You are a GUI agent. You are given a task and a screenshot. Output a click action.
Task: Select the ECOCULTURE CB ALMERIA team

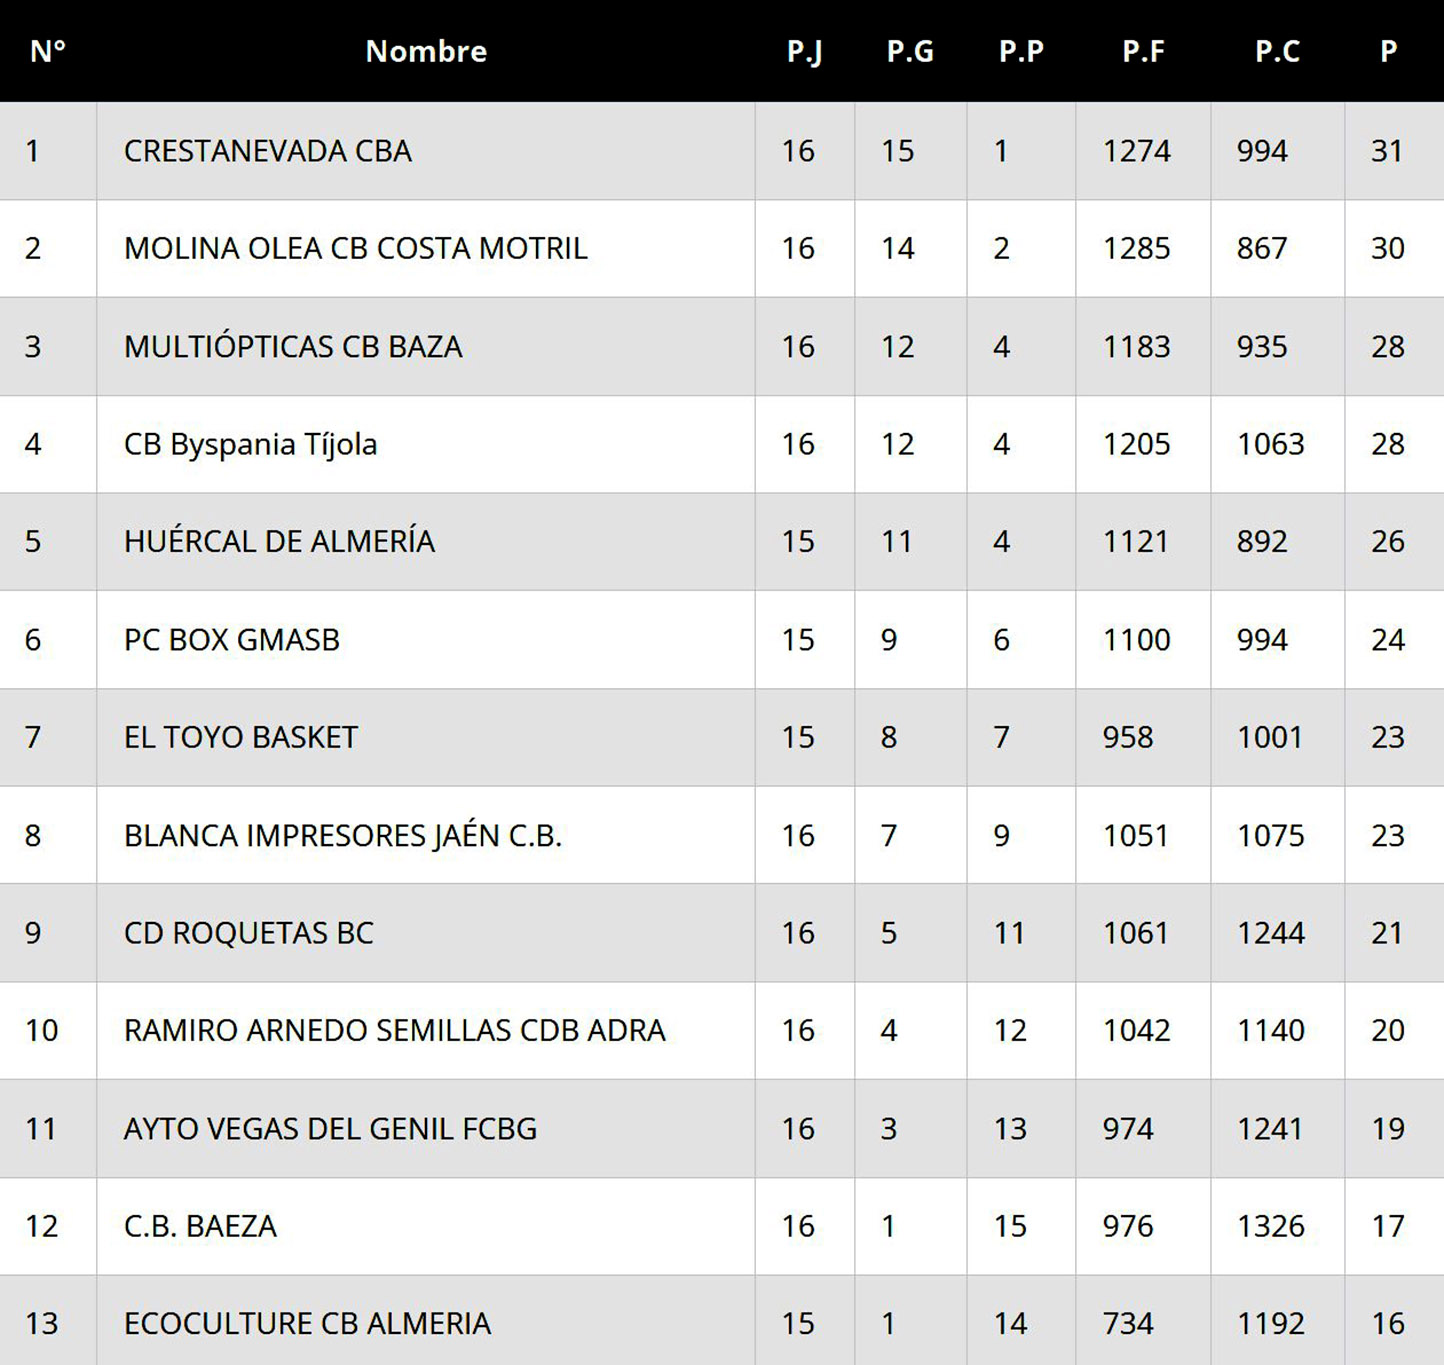pyautogui.click(x=307, y=1323)
